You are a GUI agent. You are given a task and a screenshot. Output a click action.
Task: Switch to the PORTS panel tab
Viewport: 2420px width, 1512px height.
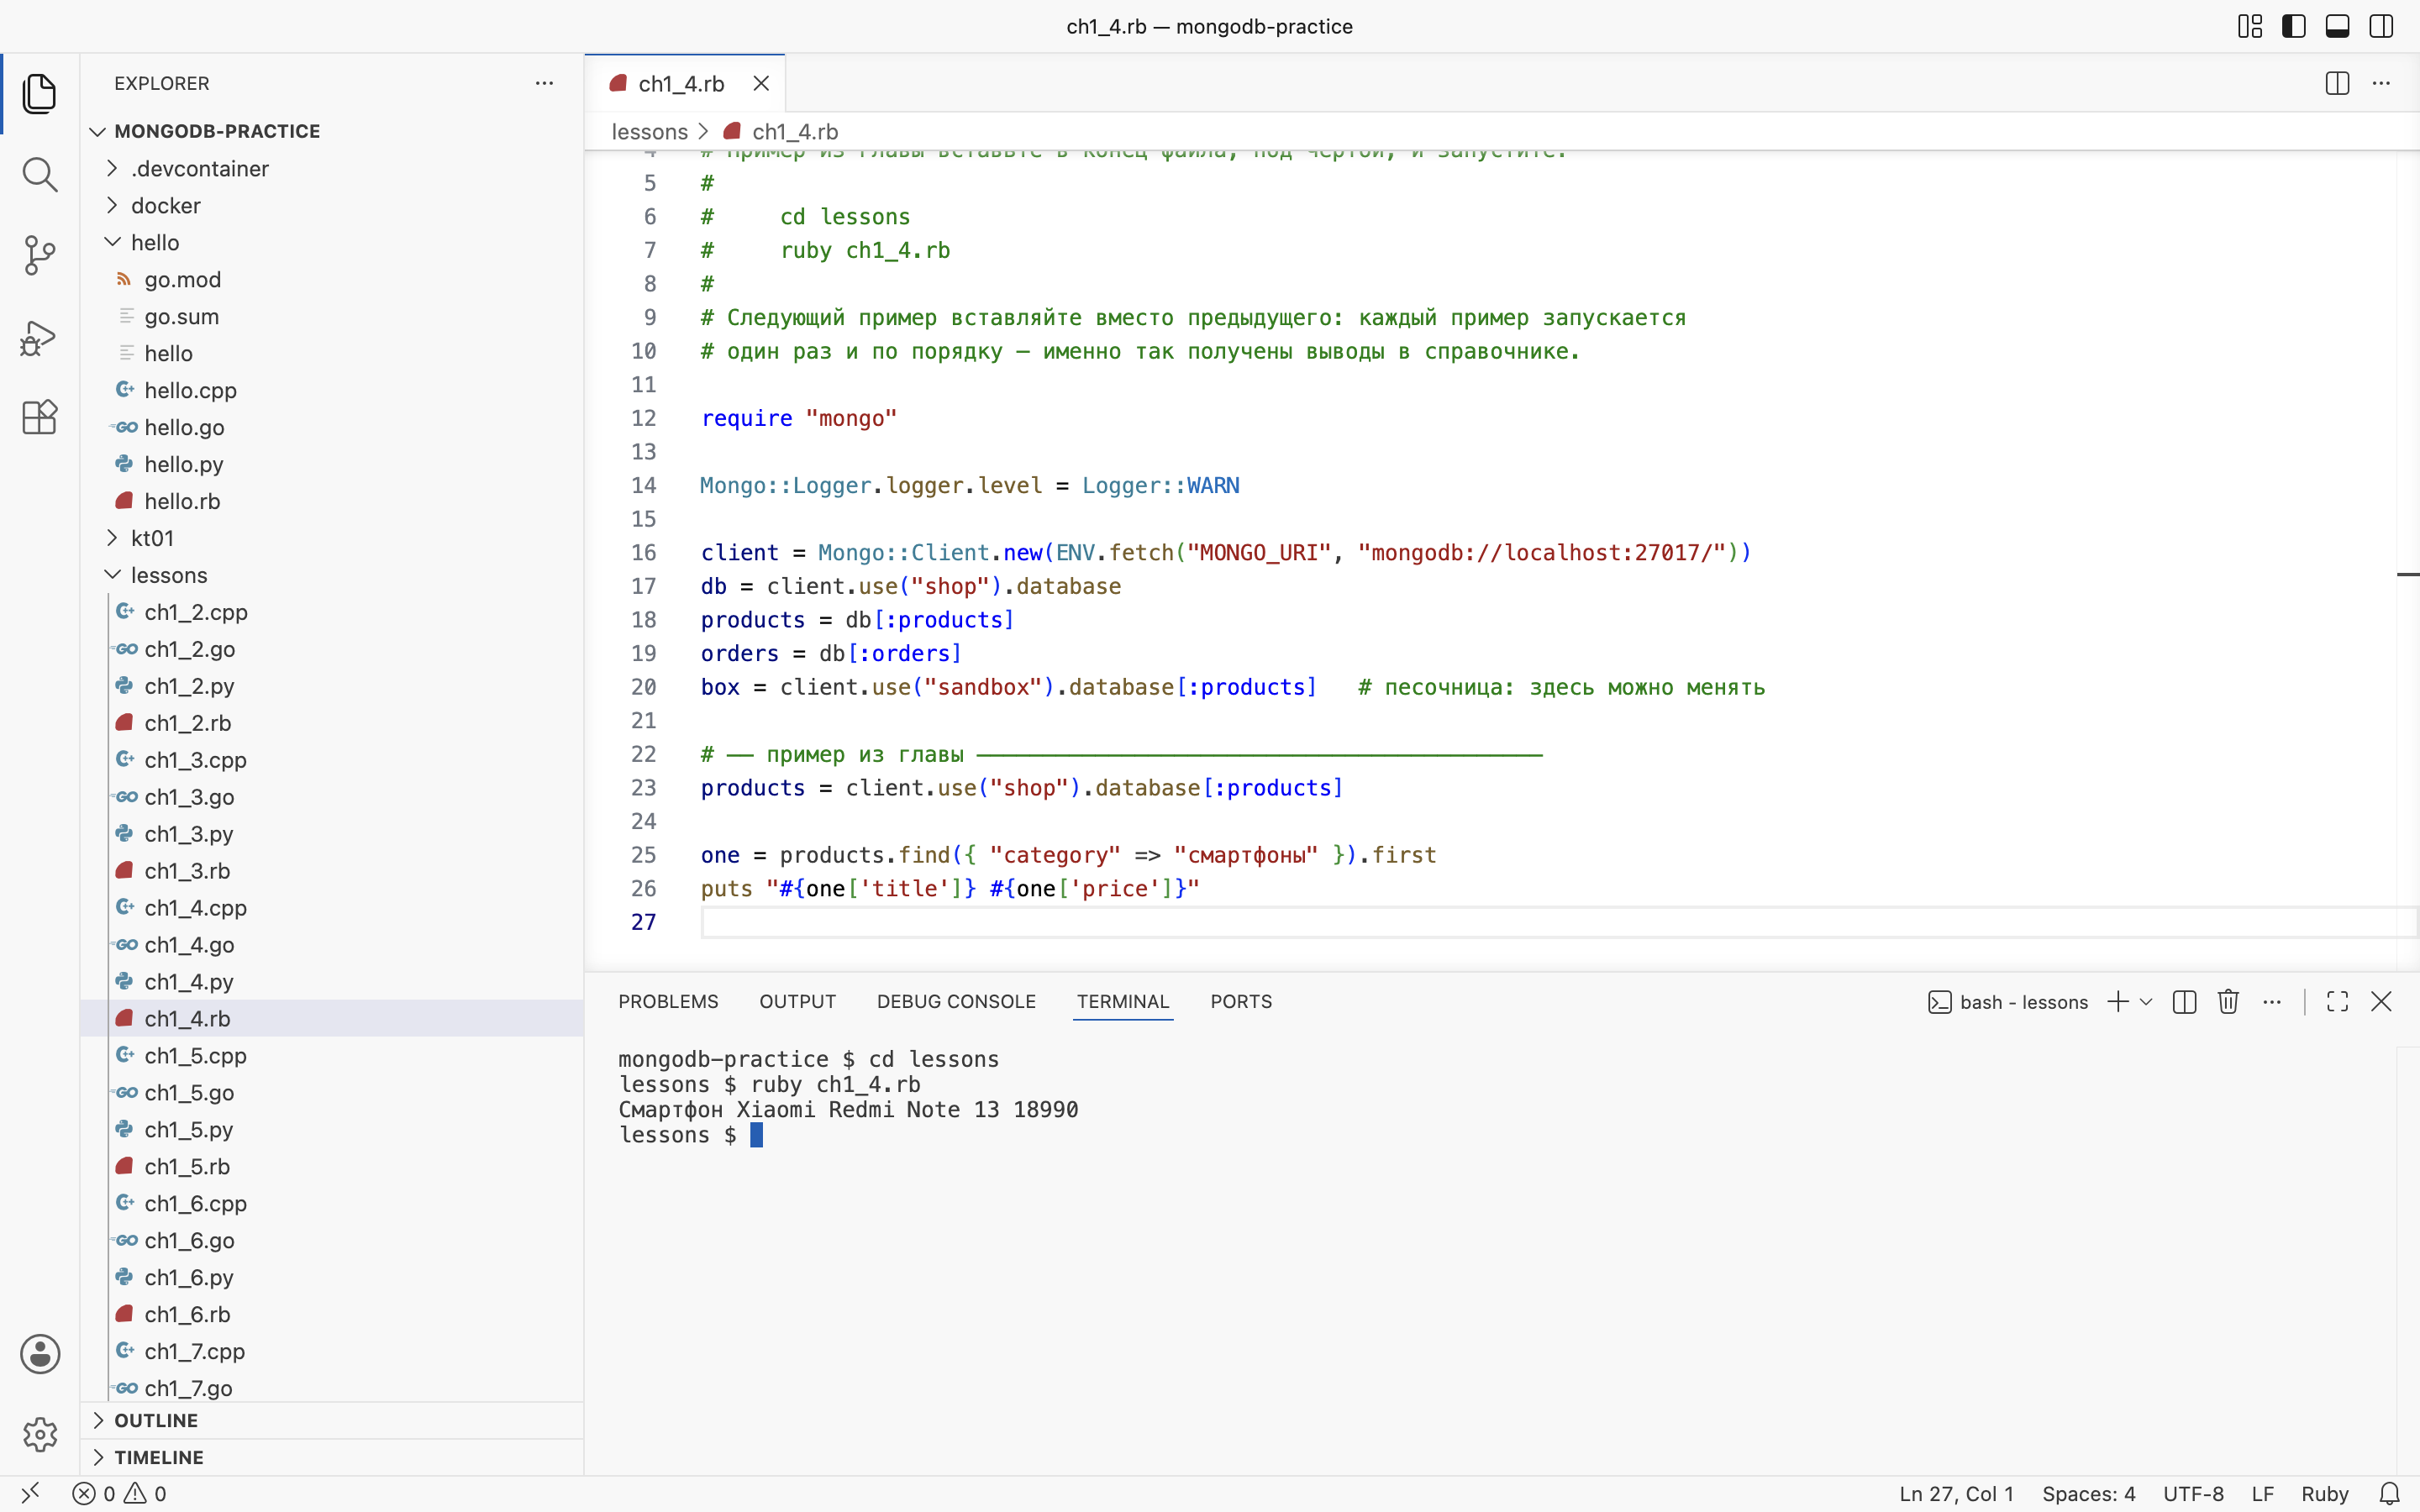pos(1241,1001)
